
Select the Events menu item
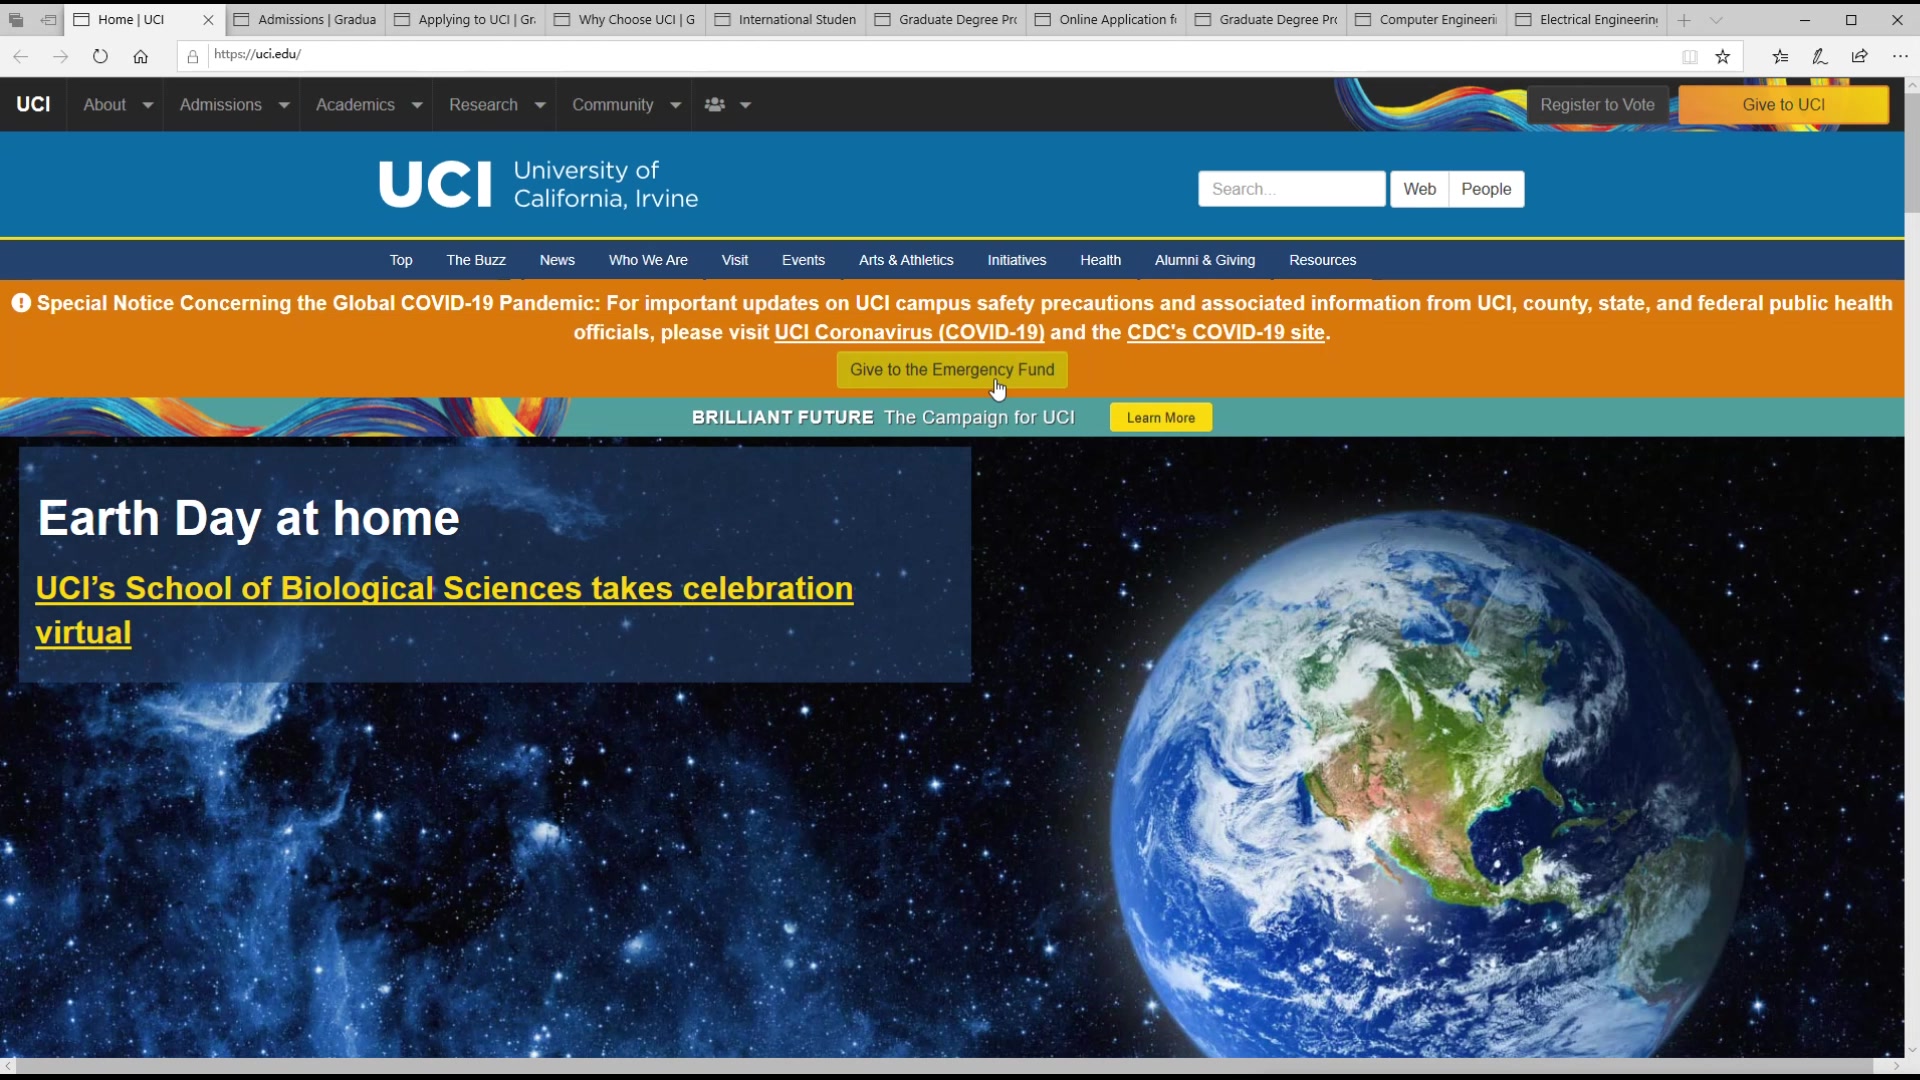pyautogui.click(x=803, y=260)
